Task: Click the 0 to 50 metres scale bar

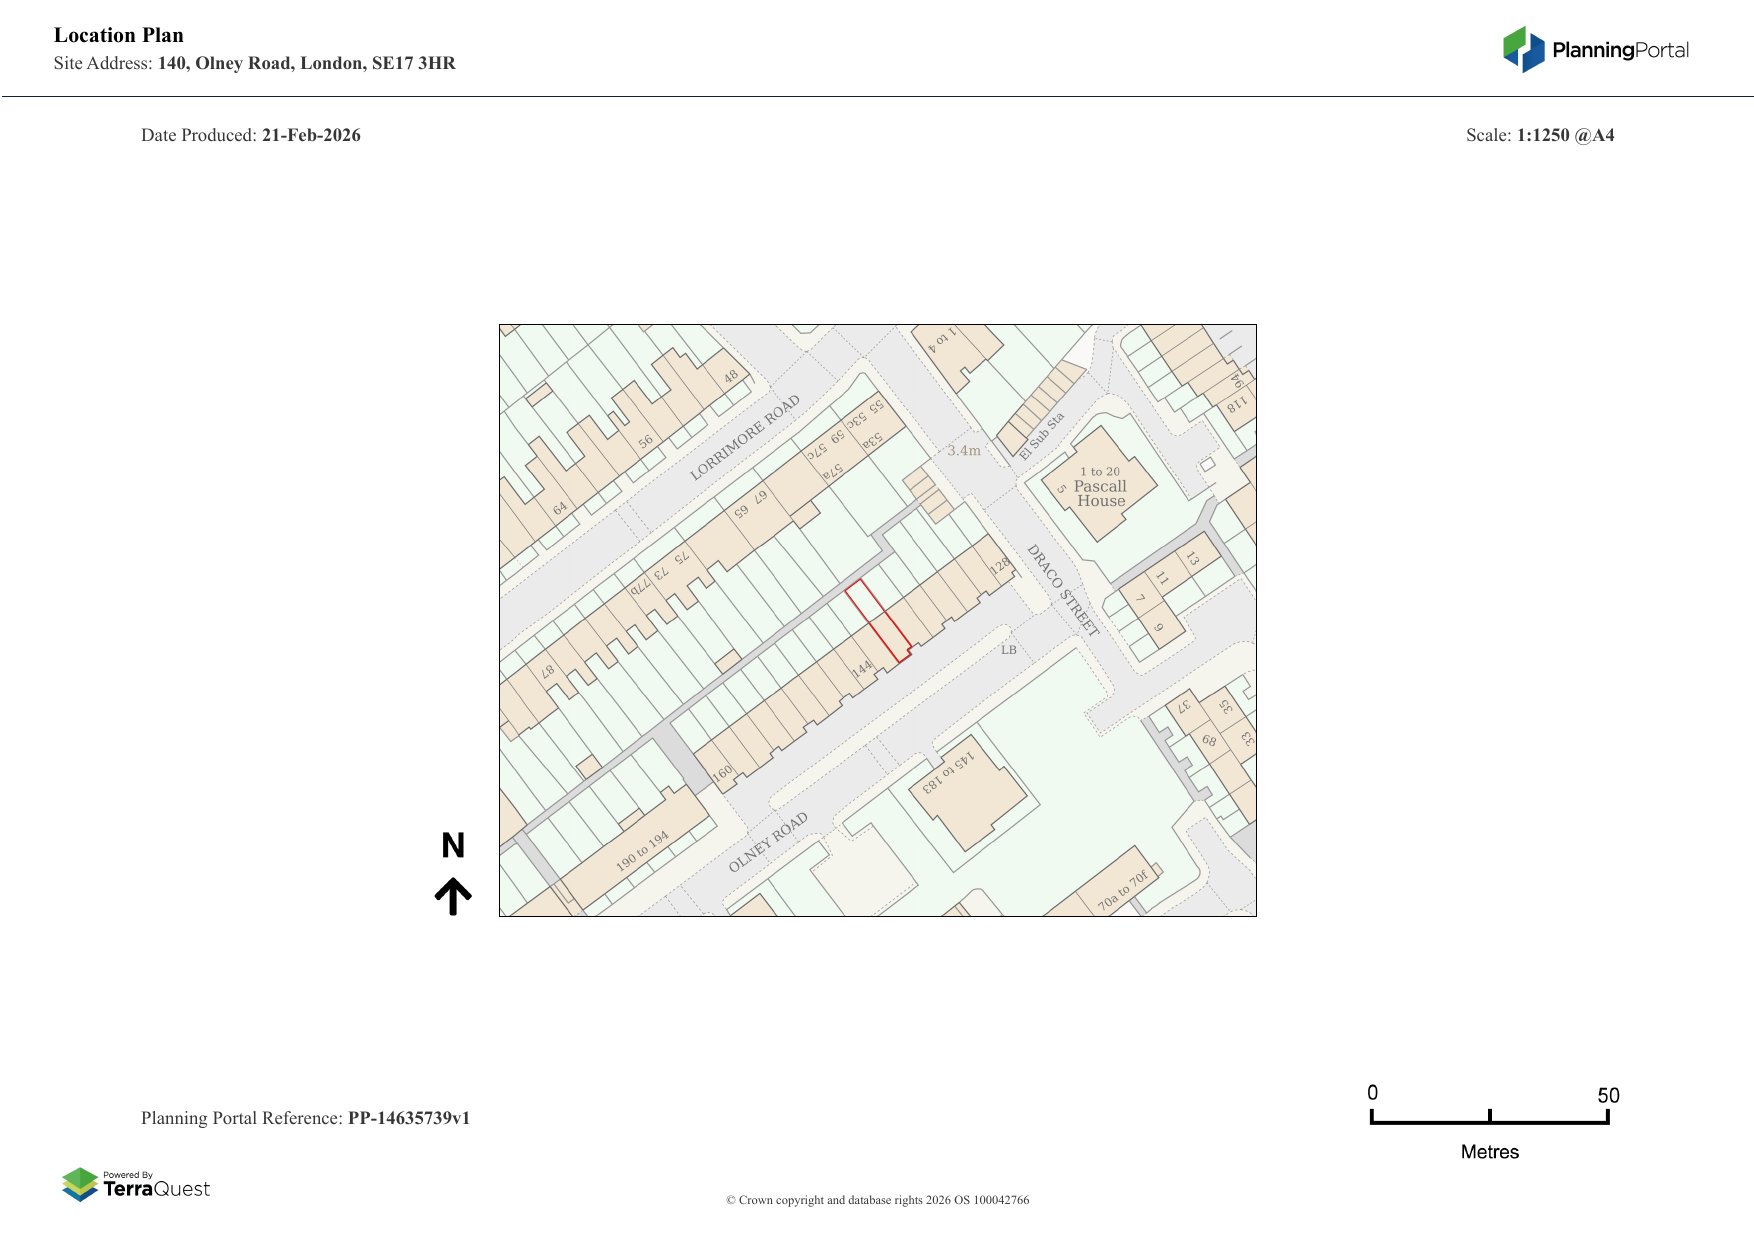Action: coord(1489,1119)
